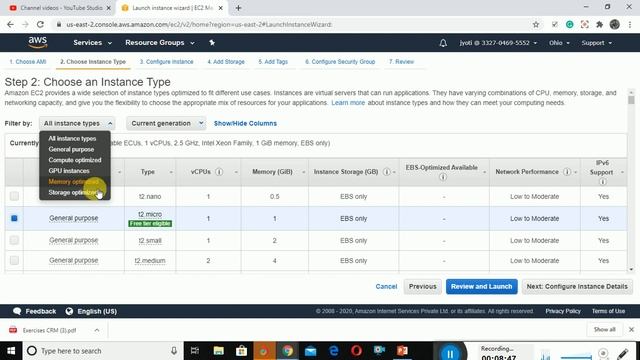
Task: Click the Feedback button in footer
Action: 35,311
